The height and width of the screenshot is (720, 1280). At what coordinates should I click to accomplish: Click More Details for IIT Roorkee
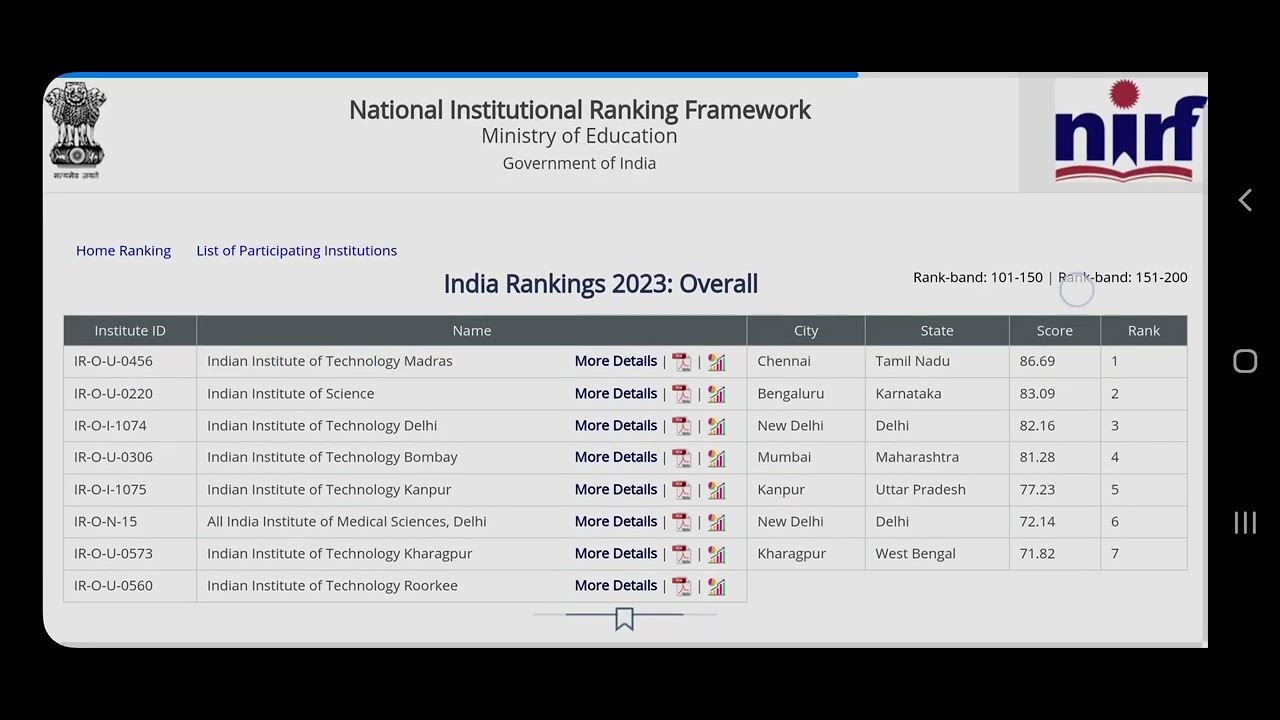pyautogui.click(x=615, y=585)
